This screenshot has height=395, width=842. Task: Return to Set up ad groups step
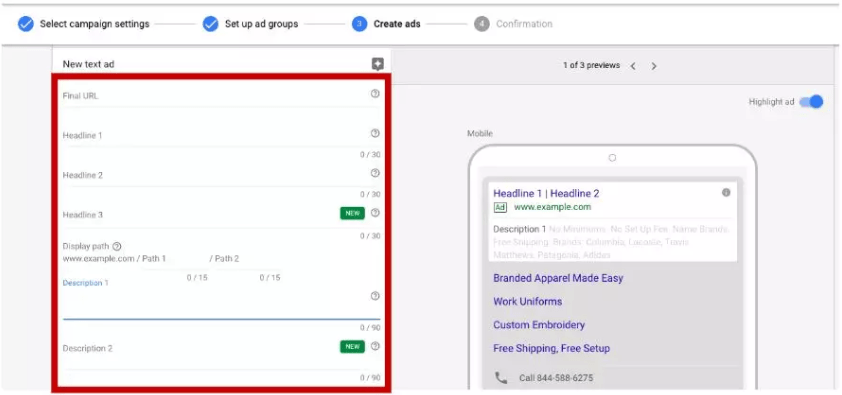pyautogui.click(x=250, y=24)
